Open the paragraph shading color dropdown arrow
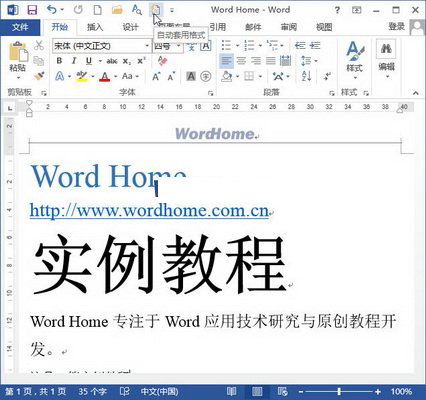The height and width of the screenshot is (400, 426). pos(237,77)
